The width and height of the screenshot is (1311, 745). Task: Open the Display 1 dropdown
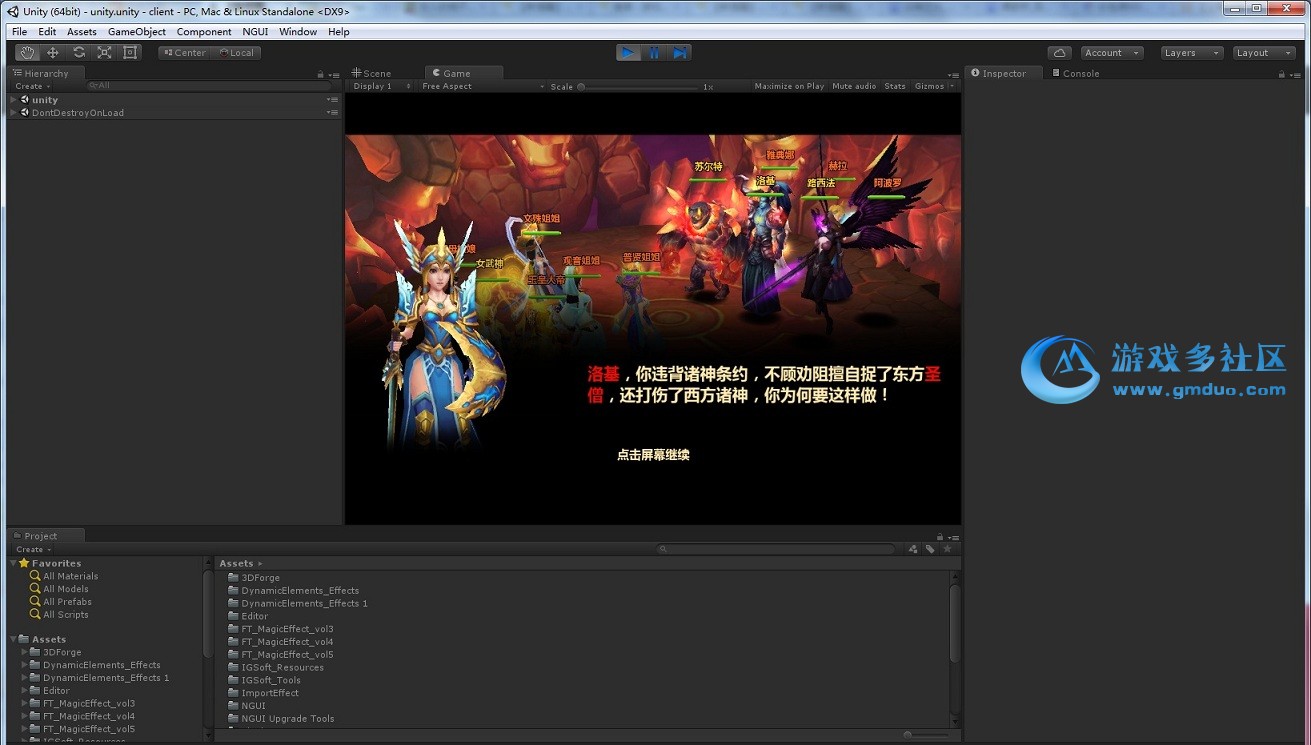coord(380,86)
